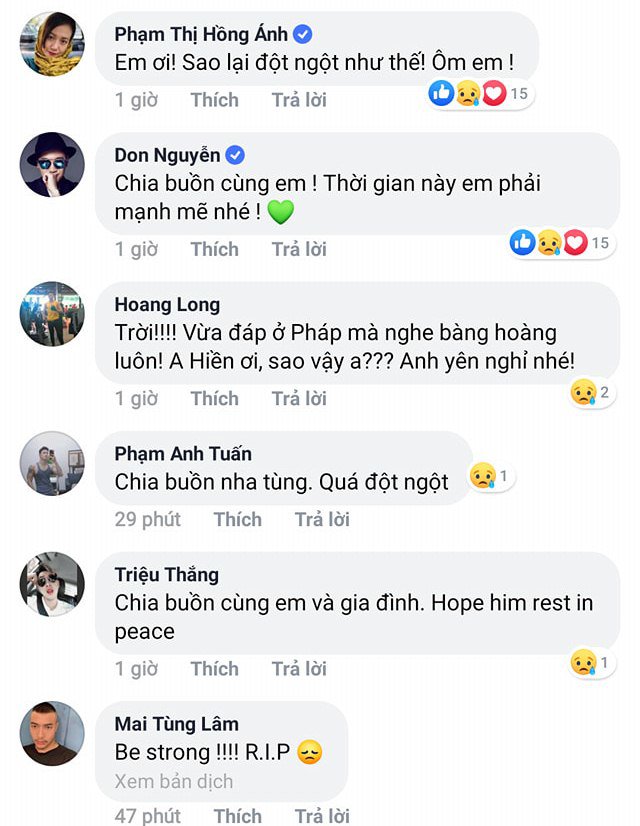Open Don Nguyễn's avatar with hat
Screen dimensions: 640x826
click(x=52, y=164)
